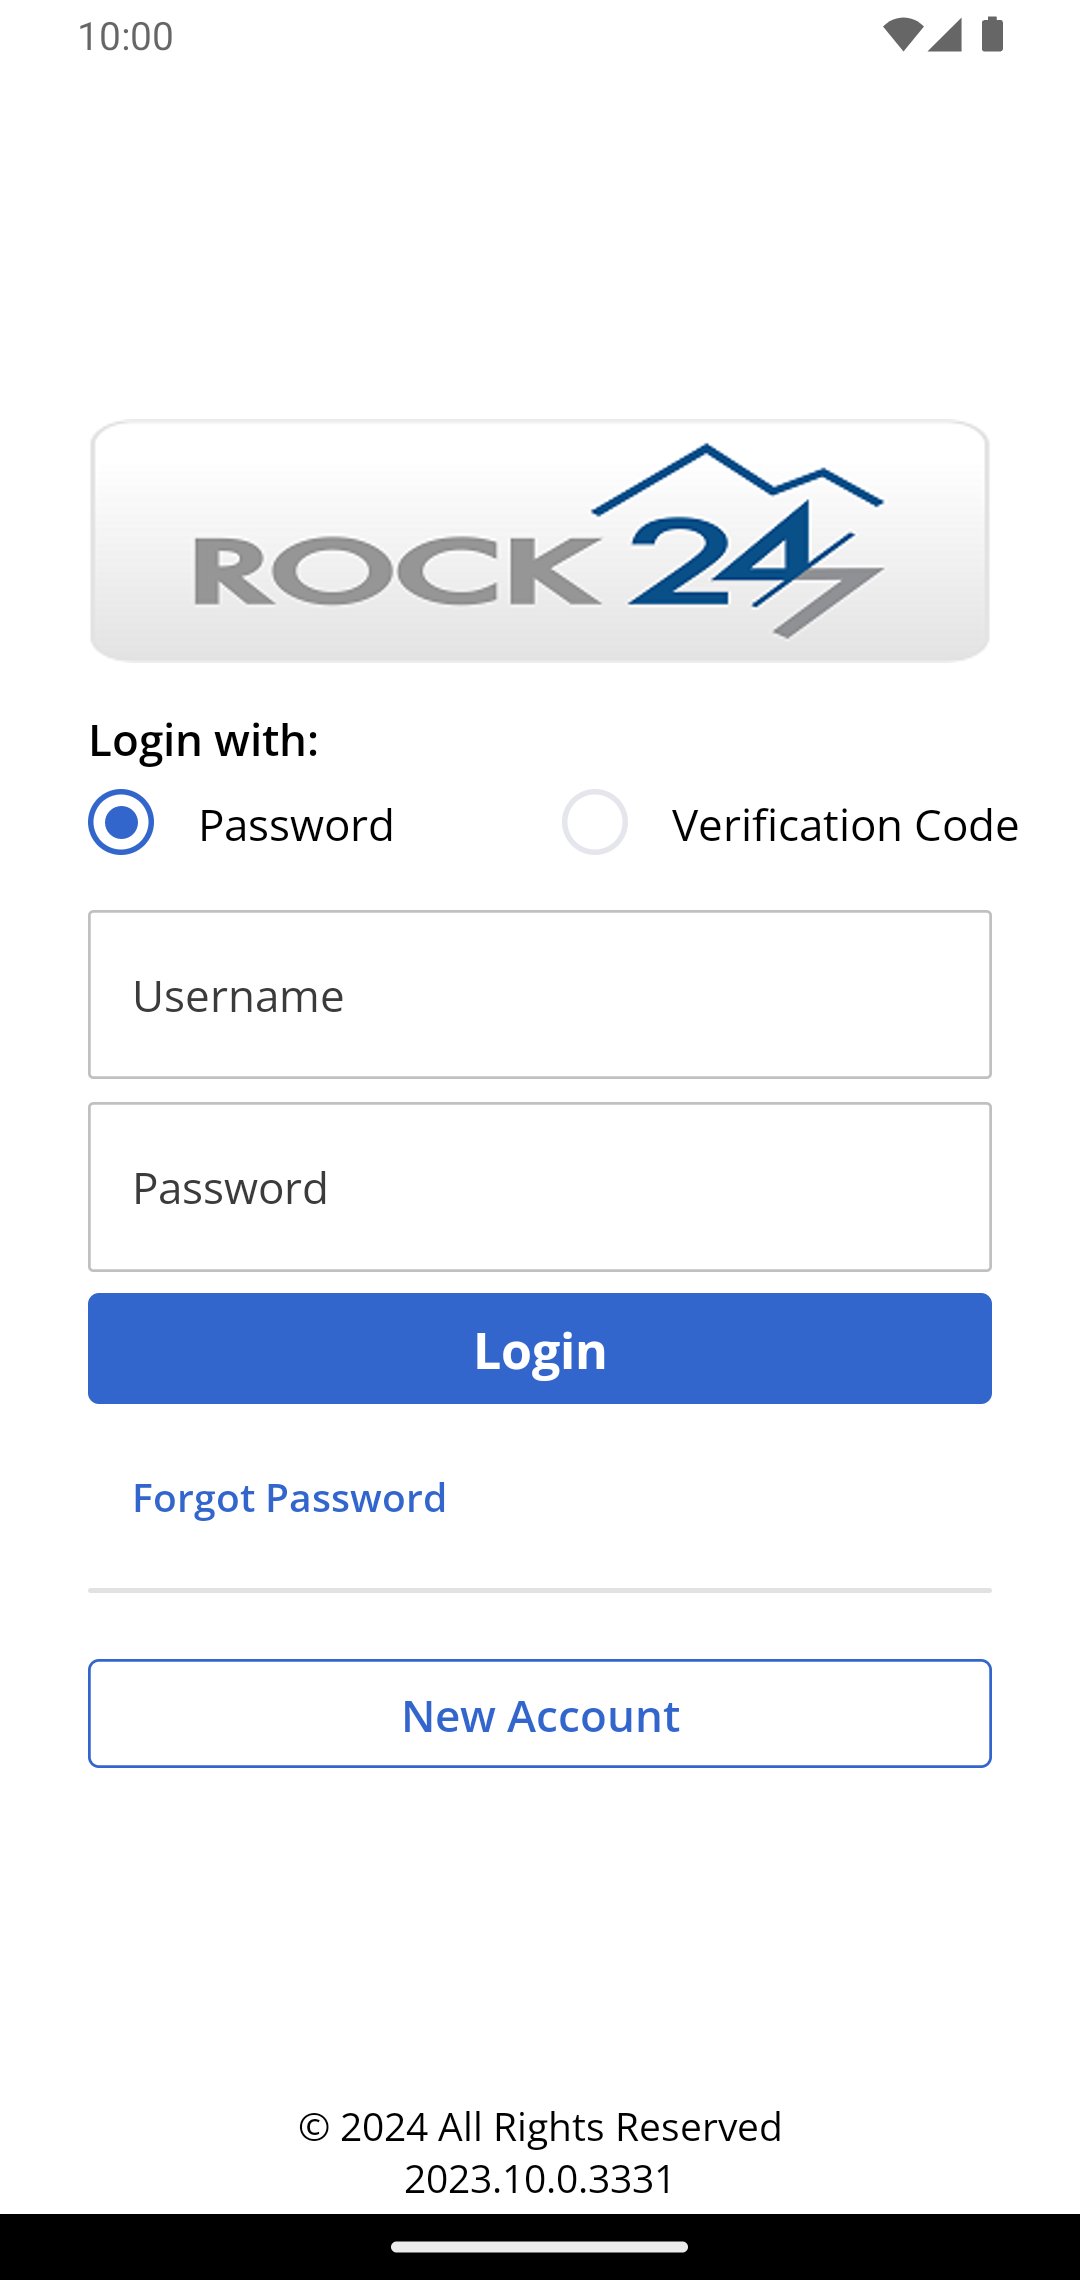Viewport: 1080px width, 2280px height.
Task: Tap the battery status icon
Action: (992, 35)
